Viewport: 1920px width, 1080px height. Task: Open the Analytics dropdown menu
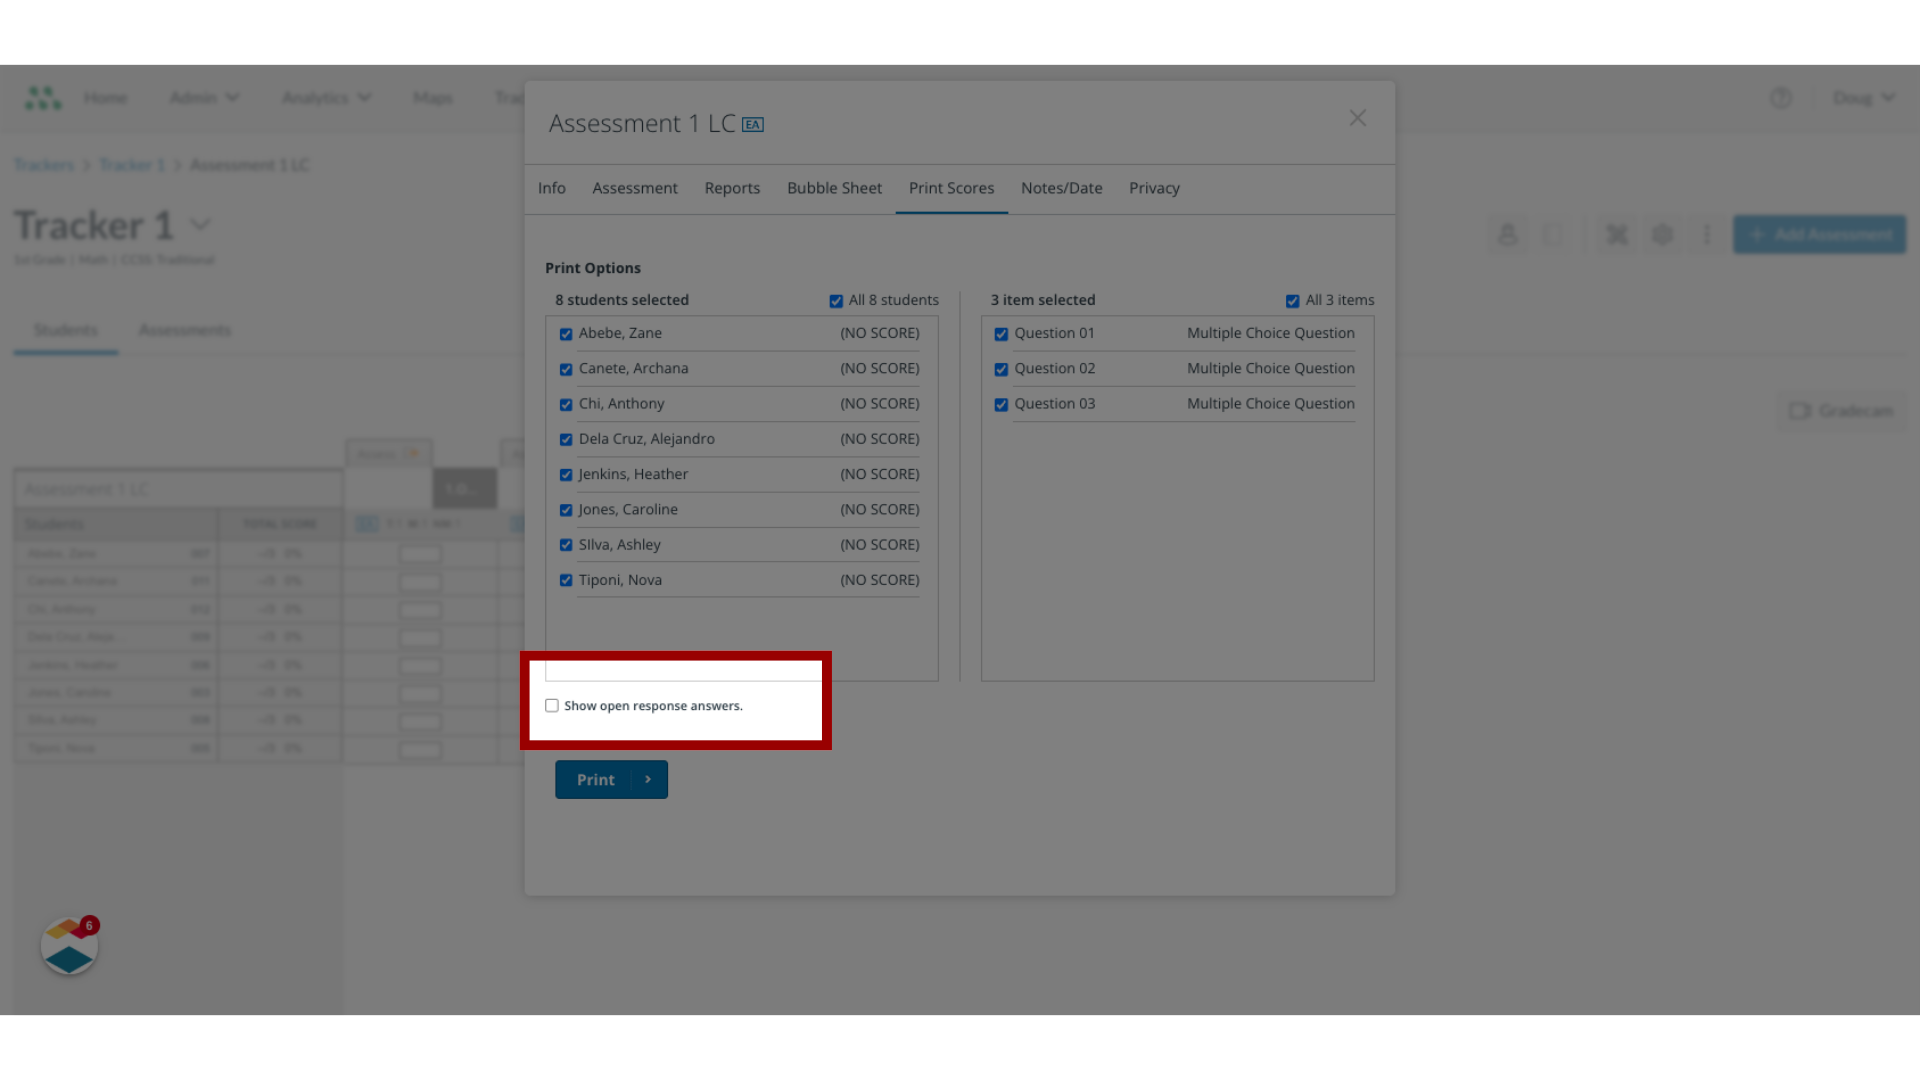pyautogui.click(x=326, y=98)
